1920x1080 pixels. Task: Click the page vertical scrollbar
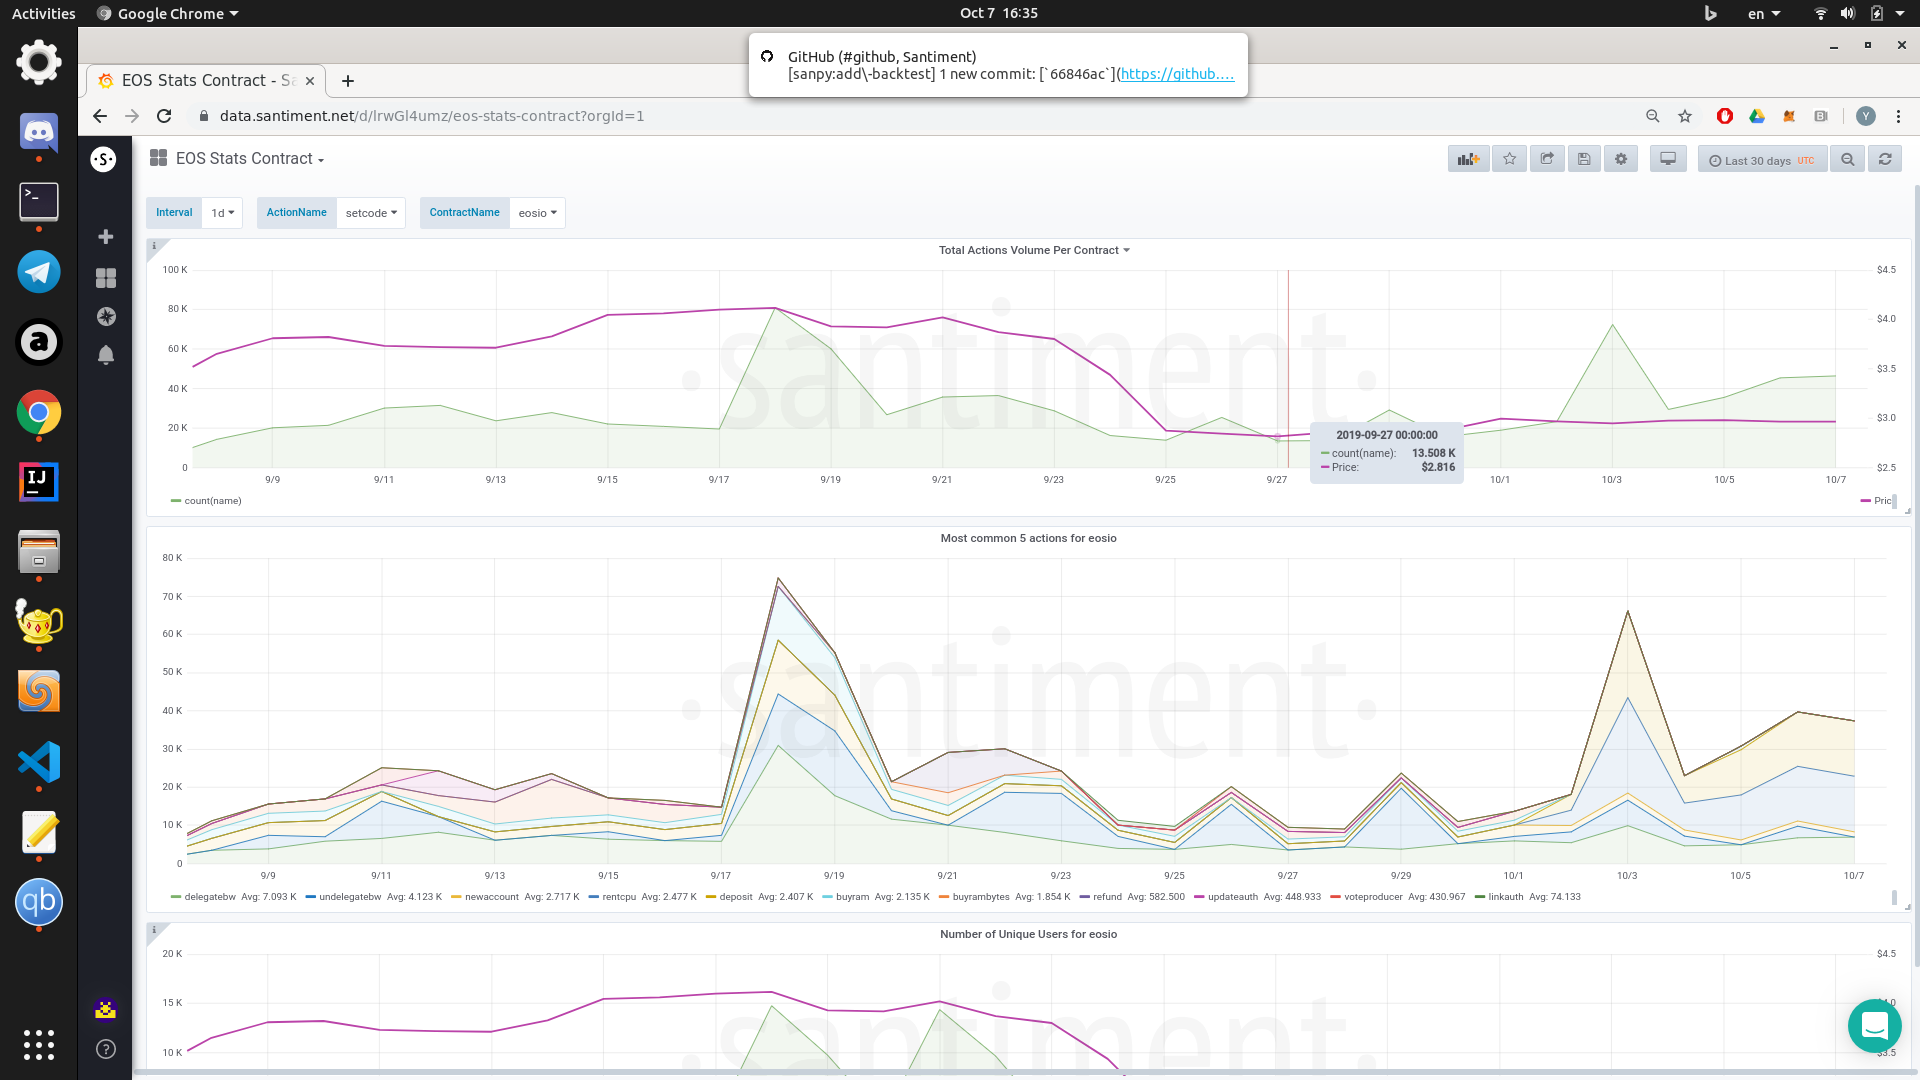[x=1915, y=575]
